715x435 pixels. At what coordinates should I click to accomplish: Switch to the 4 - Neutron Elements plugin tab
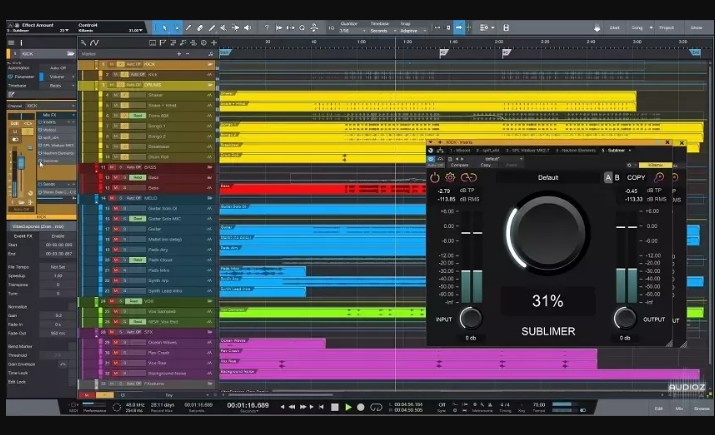(x=575, y=150)
